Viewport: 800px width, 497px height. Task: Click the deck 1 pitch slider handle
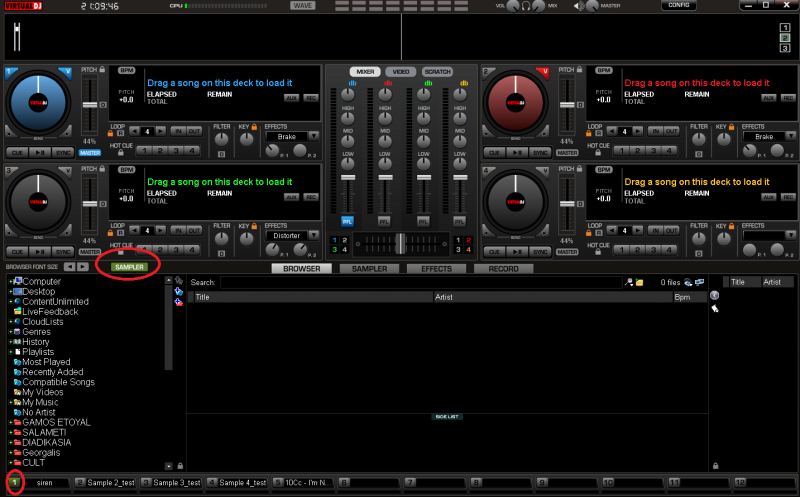[90, 105]
